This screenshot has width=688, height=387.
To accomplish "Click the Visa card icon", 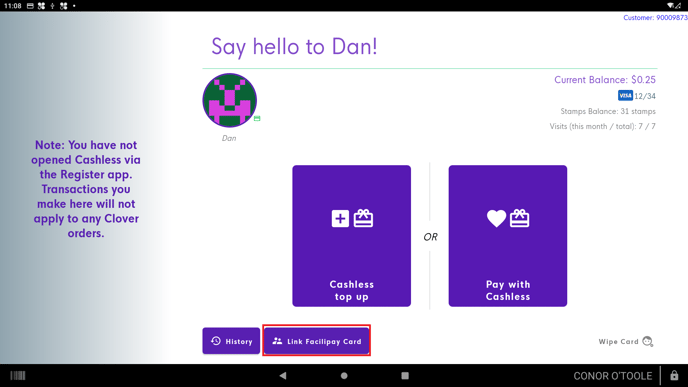I will [x=625, y=95].
